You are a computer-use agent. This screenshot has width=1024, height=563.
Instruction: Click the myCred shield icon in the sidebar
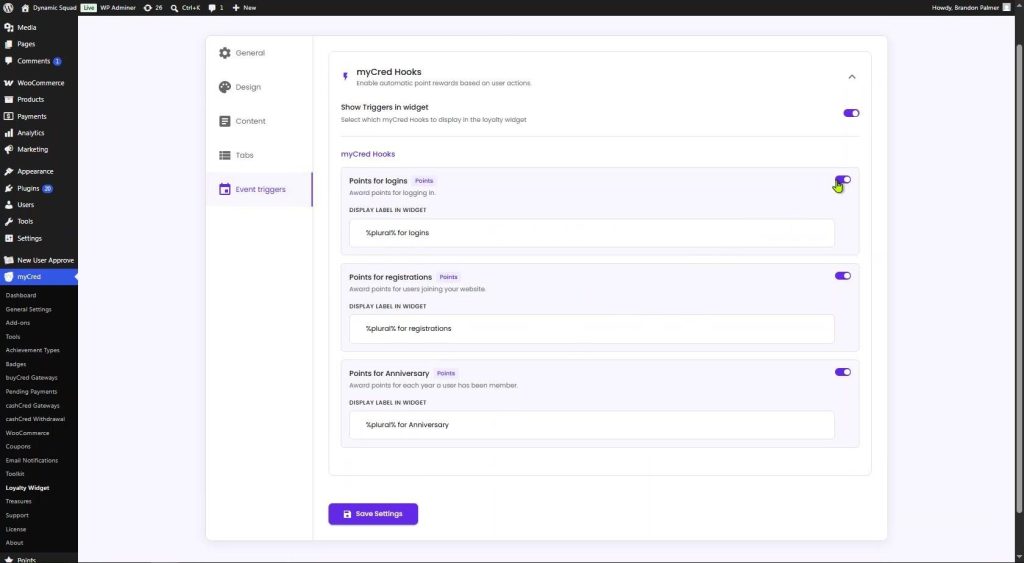pyautogui.click(x=8, y=277)
